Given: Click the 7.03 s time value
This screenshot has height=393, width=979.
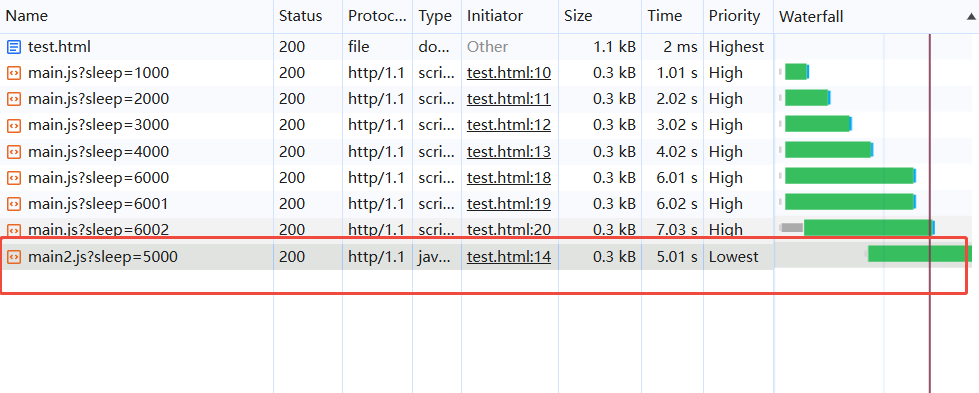Looking at the screenshot, I should (x=677, y=230).
